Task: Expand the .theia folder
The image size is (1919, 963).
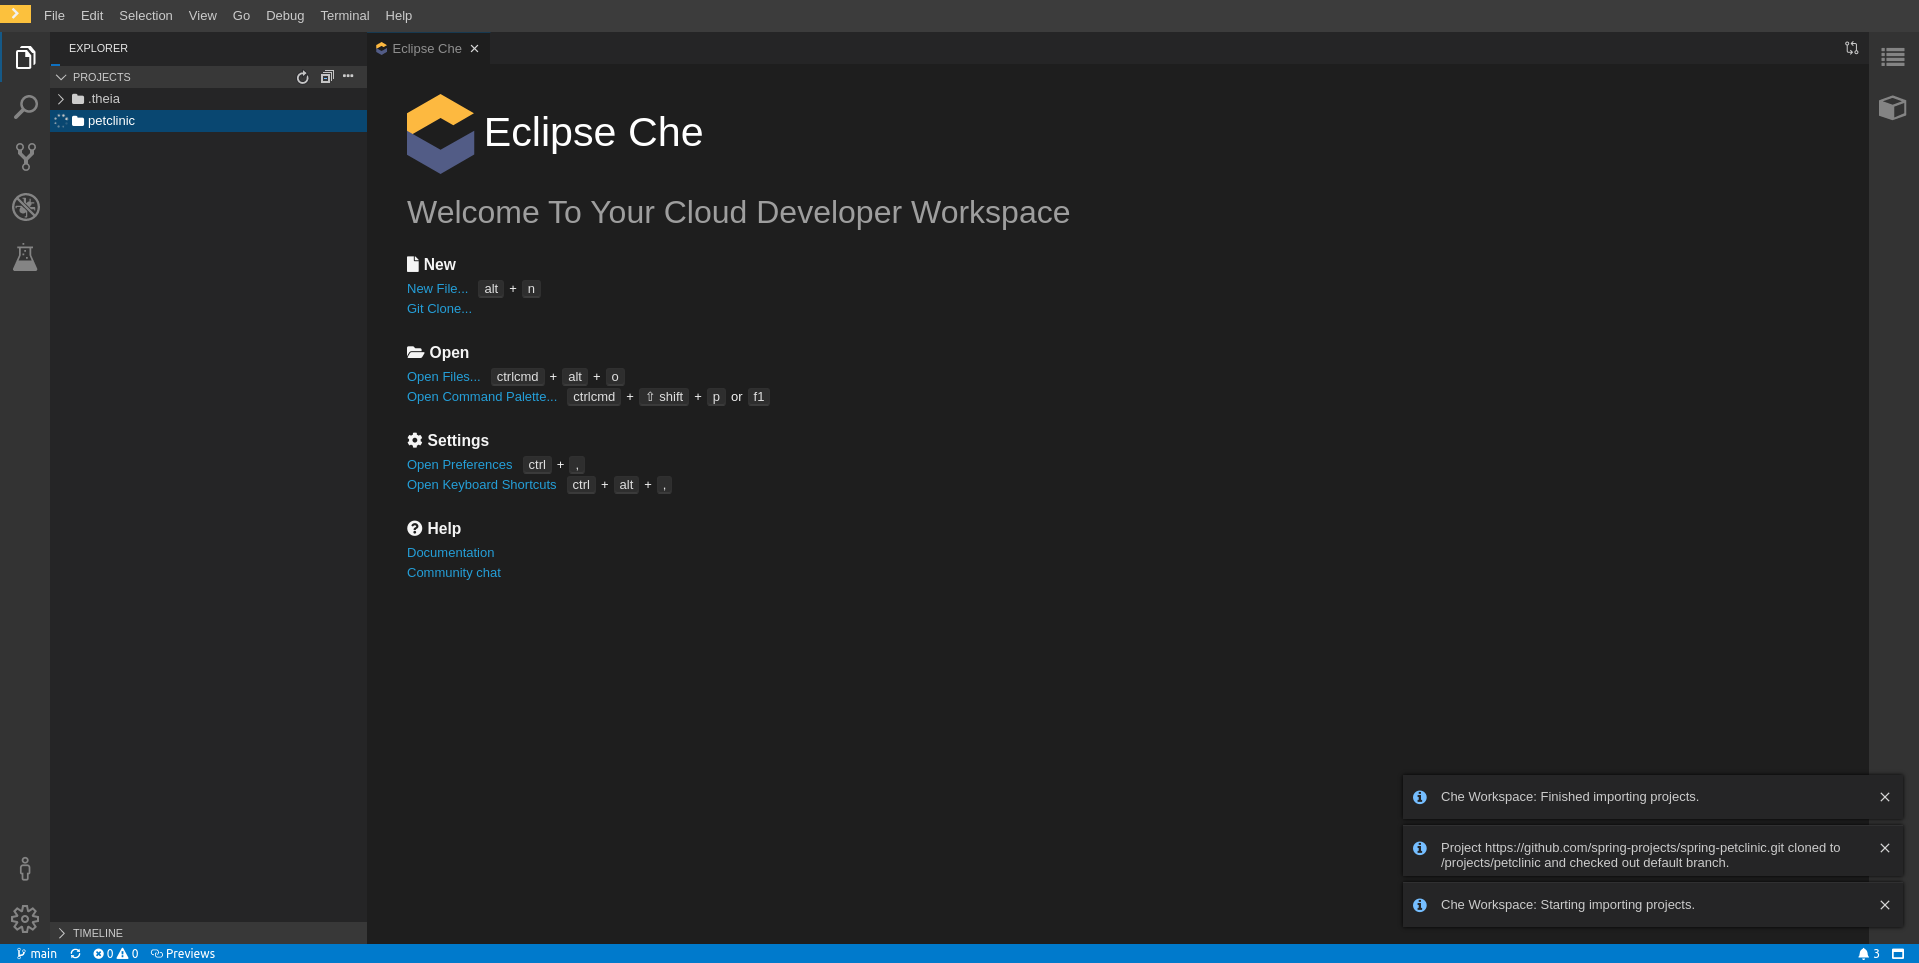Action: (x=61, y=99)
